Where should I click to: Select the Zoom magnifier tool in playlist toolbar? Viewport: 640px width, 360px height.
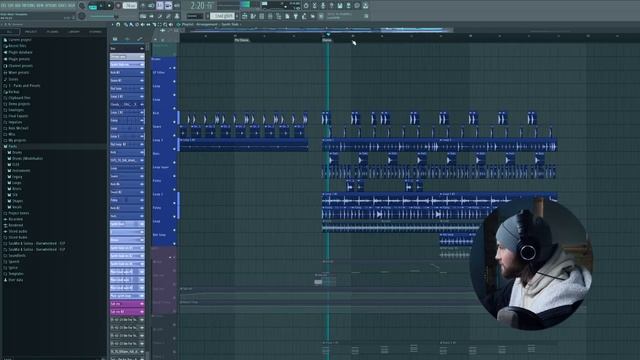(x=165, y=24)
